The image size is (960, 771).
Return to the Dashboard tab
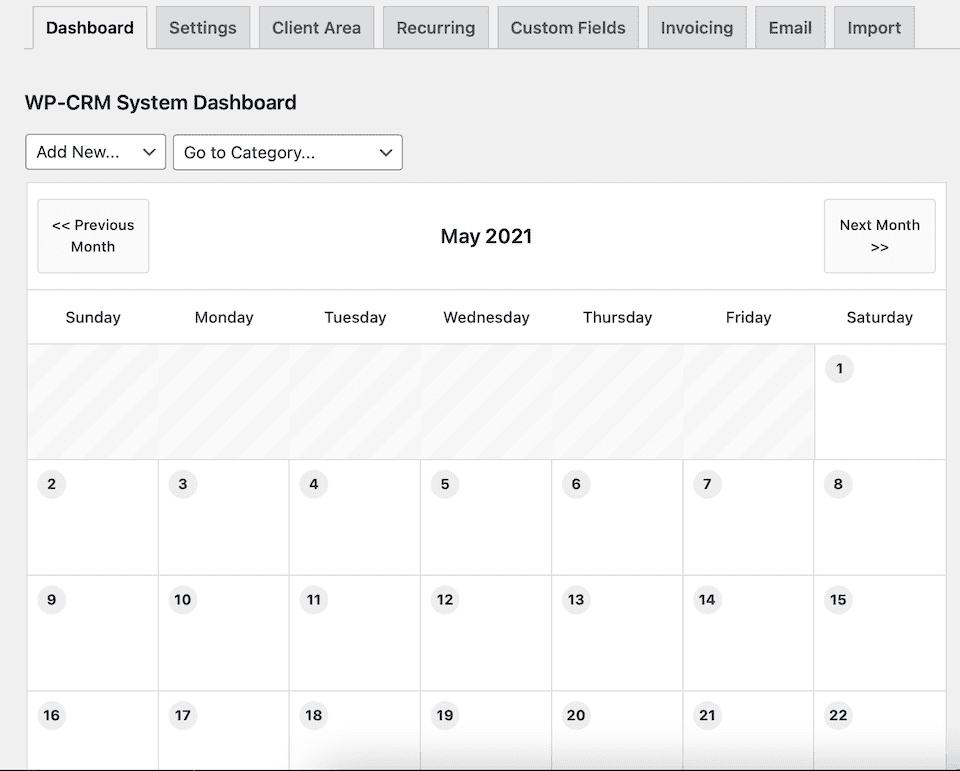click(89, 28)
